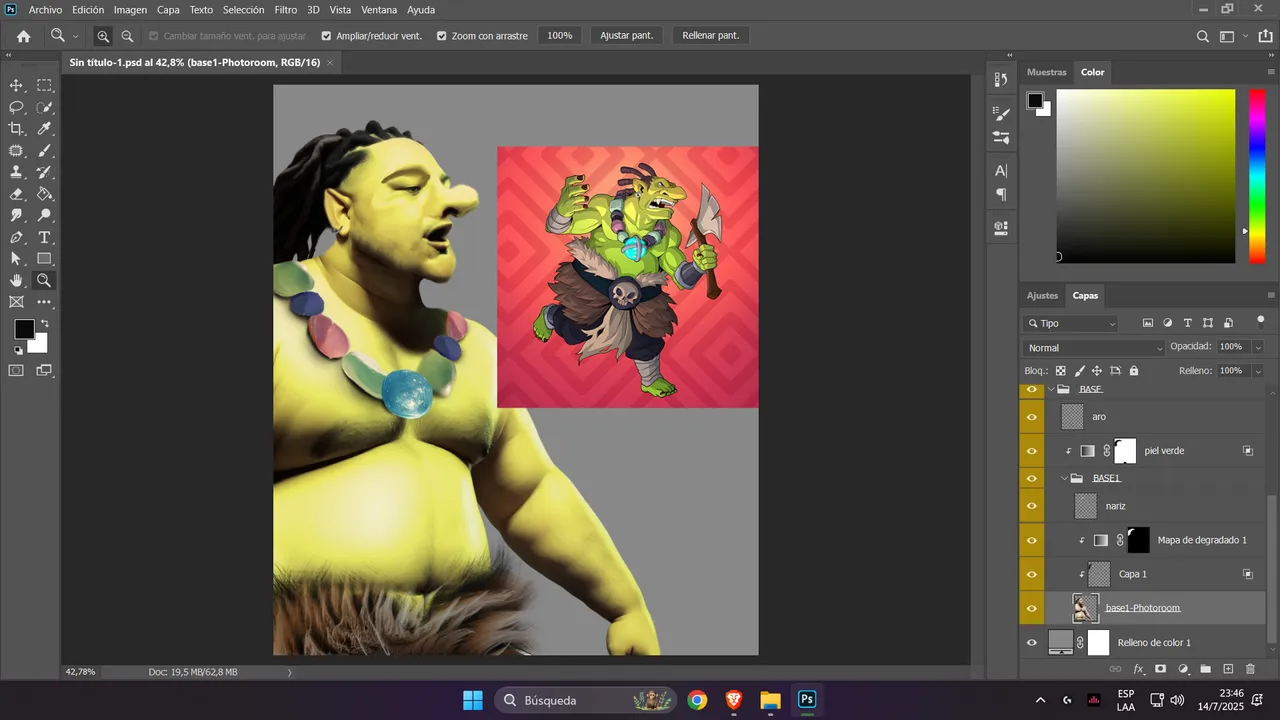Click the Delete layer trash icon
The height and width of the screenshot is (720, 1280).
click(x=1250, y=669)
